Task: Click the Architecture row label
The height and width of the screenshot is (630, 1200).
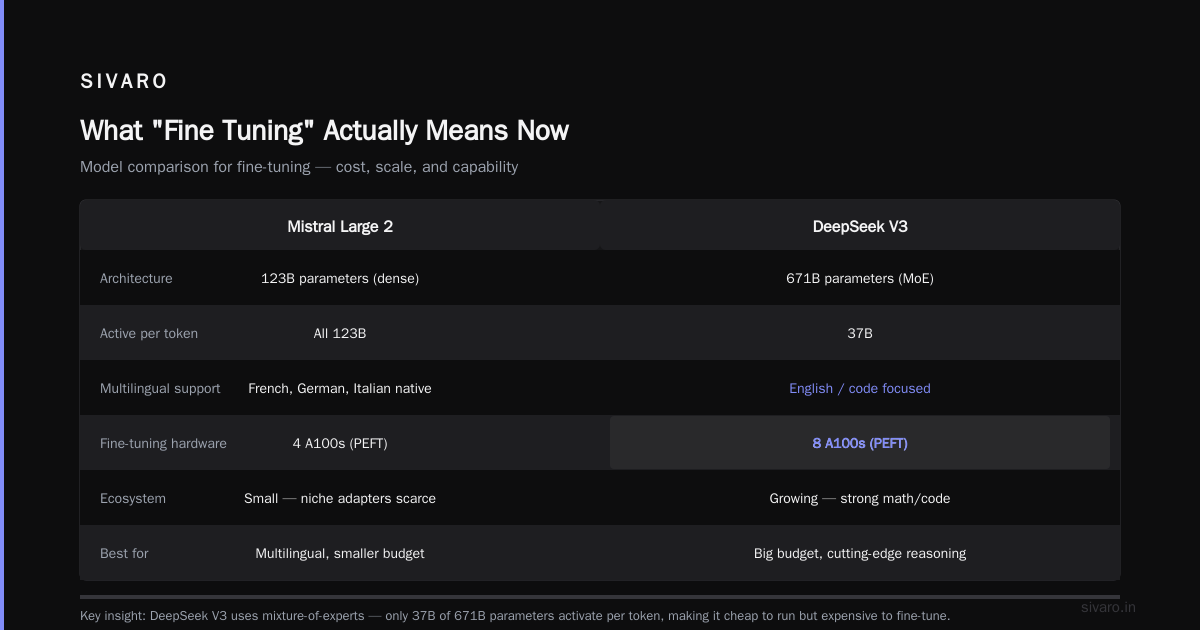Action: 136,278
